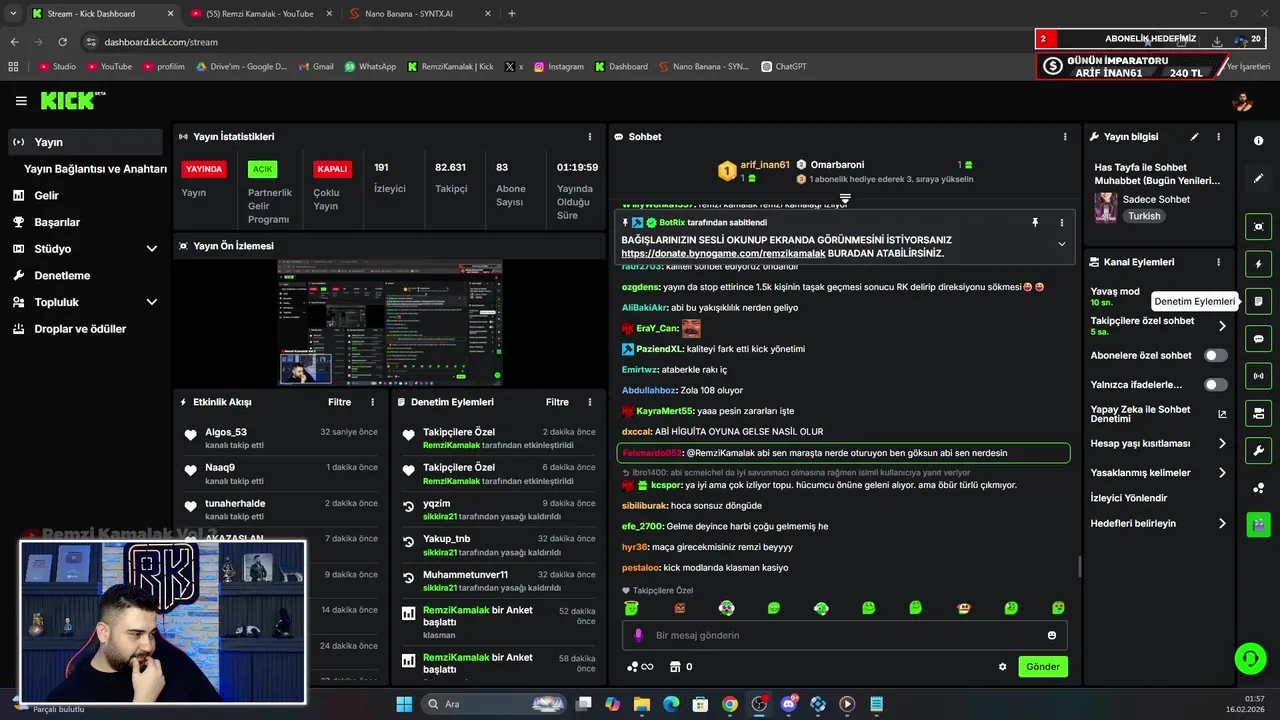The width and height of the screenshot is (1280, 720).
Task: Open Etkinlik Akışı three-dot options
Action: [x=372, y=402]
